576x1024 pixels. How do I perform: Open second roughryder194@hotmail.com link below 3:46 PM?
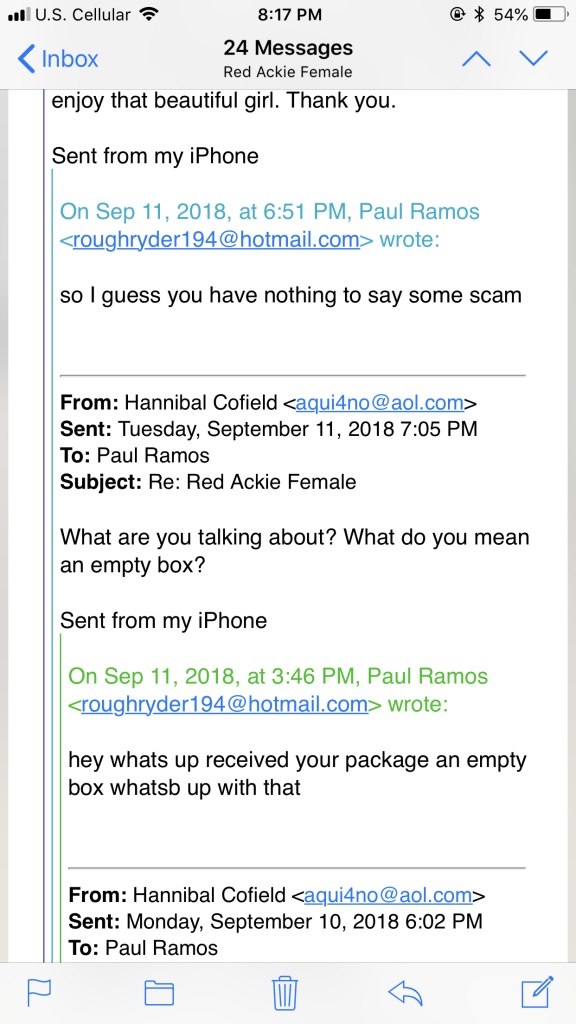[224, 705]
